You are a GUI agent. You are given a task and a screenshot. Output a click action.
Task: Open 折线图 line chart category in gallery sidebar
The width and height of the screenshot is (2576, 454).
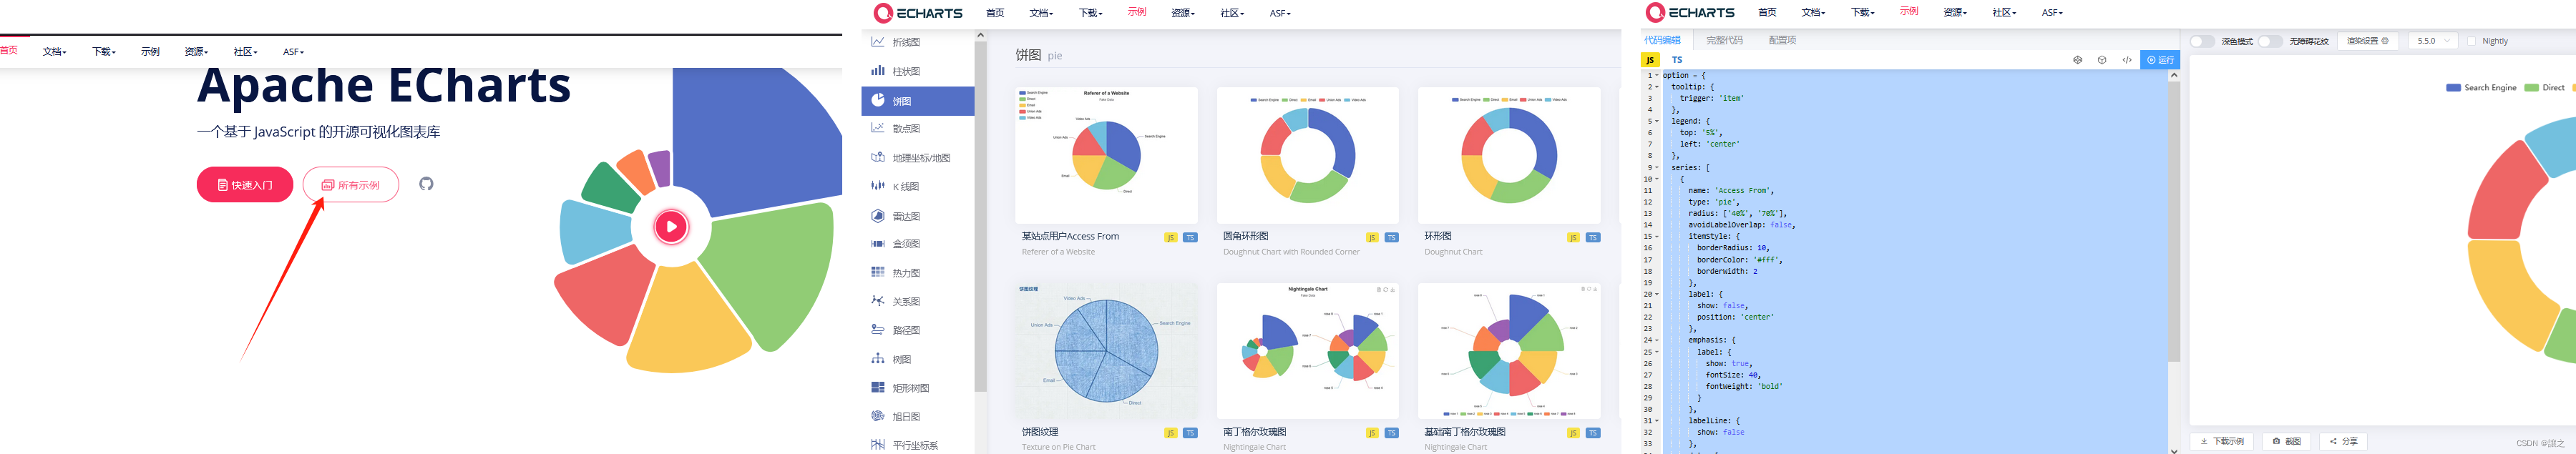[x=917, y=42]
